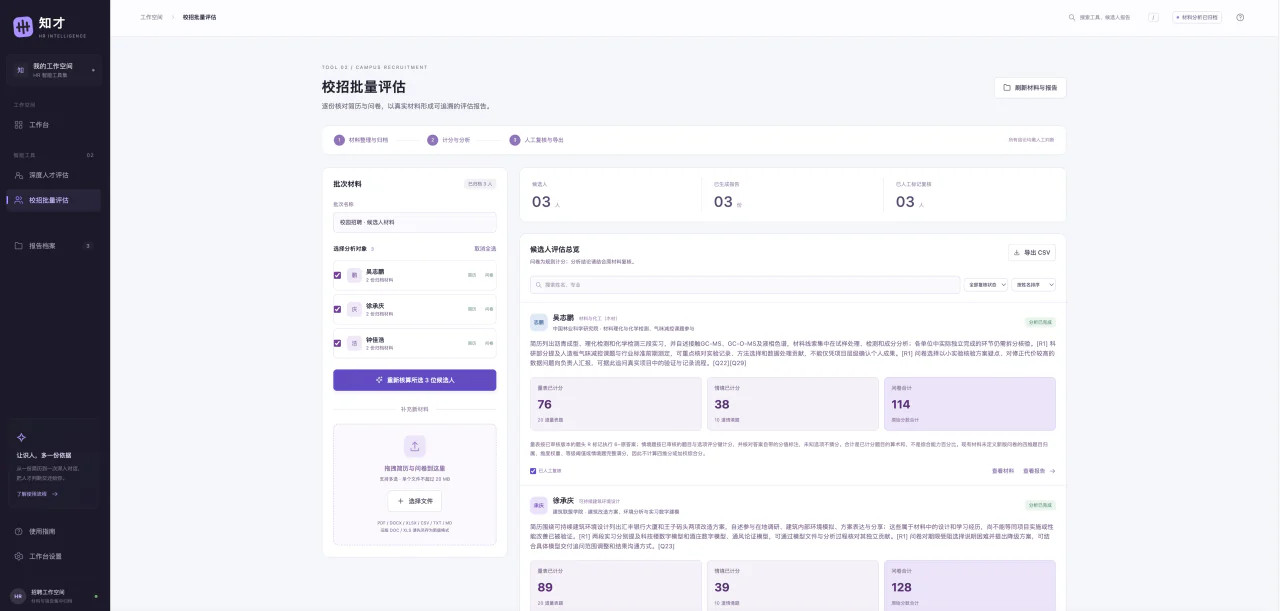Go to step 材料整理与归档
The width and height of the screenshot is (1280, 611).
click(362, 140)
